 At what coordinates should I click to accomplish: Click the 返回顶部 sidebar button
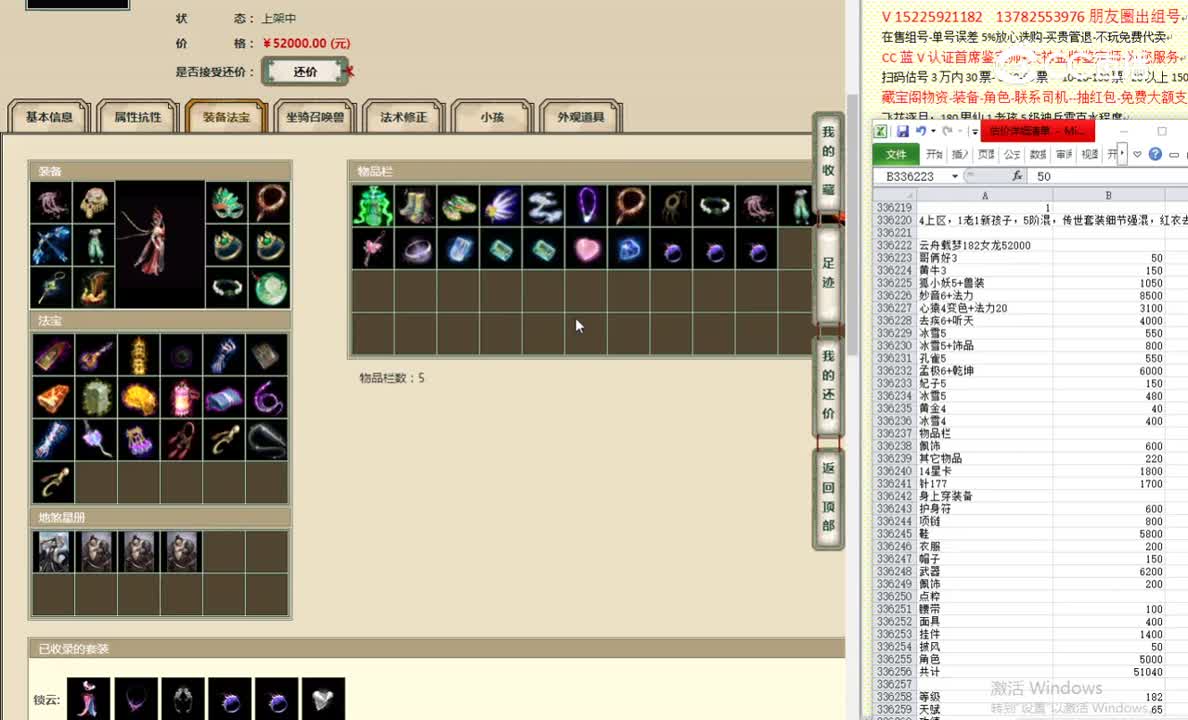click(x=827, y=499)
